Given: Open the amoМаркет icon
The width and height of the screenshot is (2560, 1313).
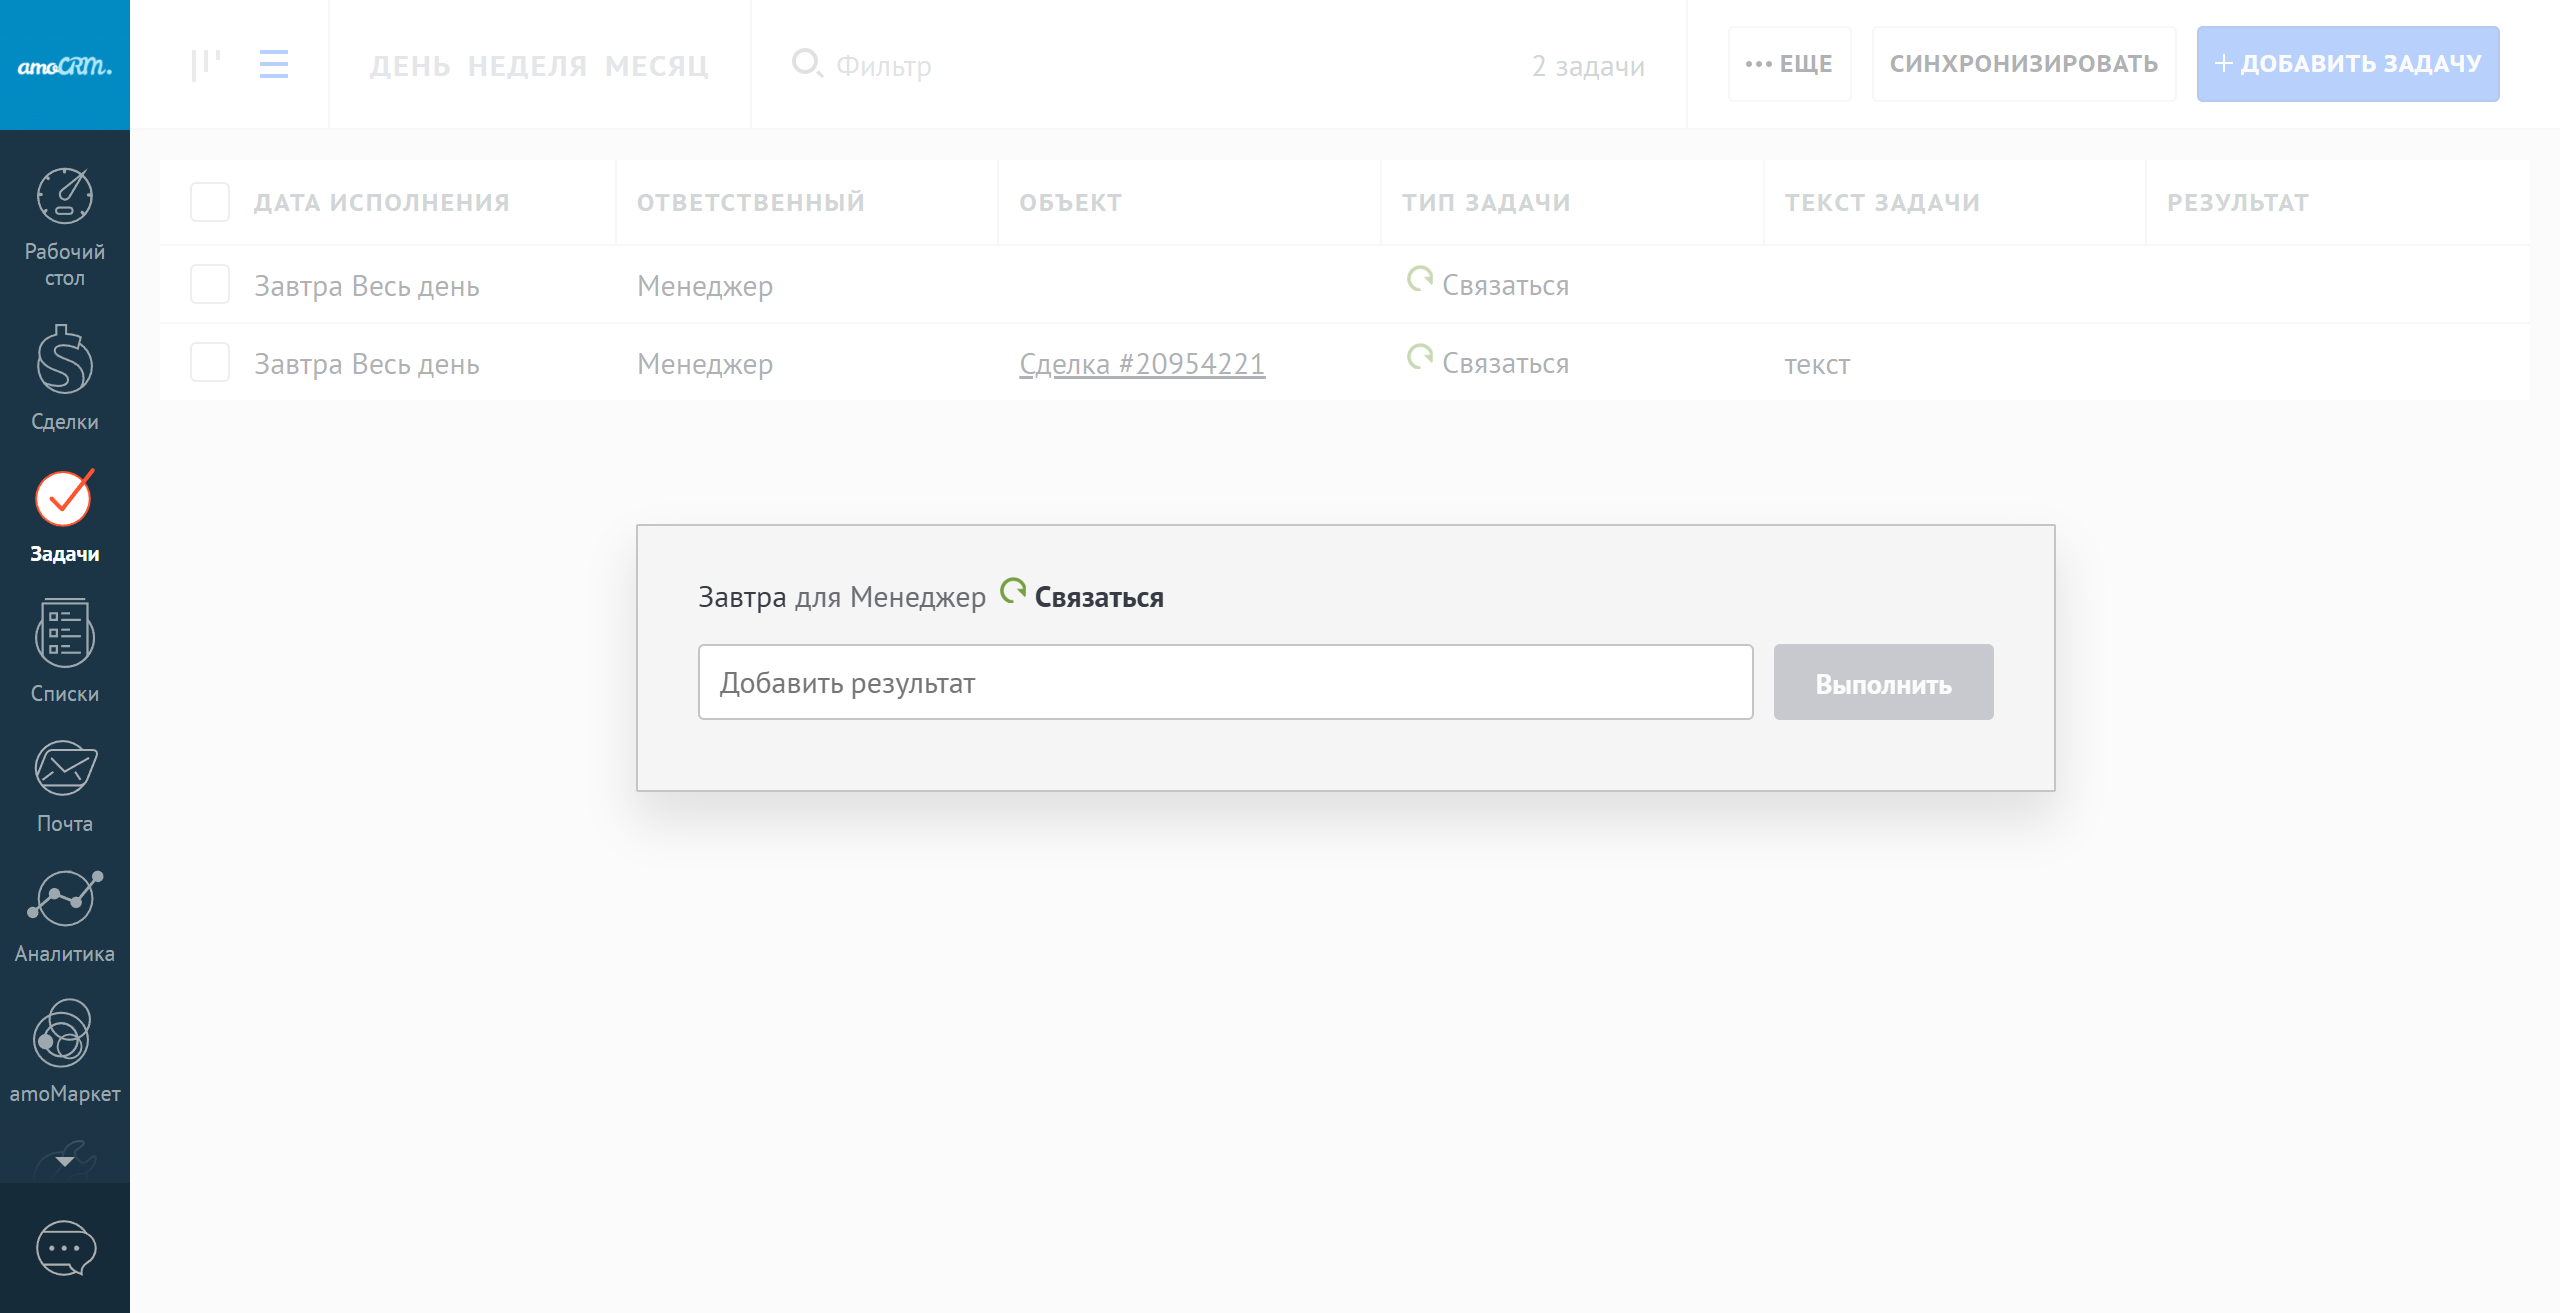Looking at the screenshot, I should pos(65,1034).
